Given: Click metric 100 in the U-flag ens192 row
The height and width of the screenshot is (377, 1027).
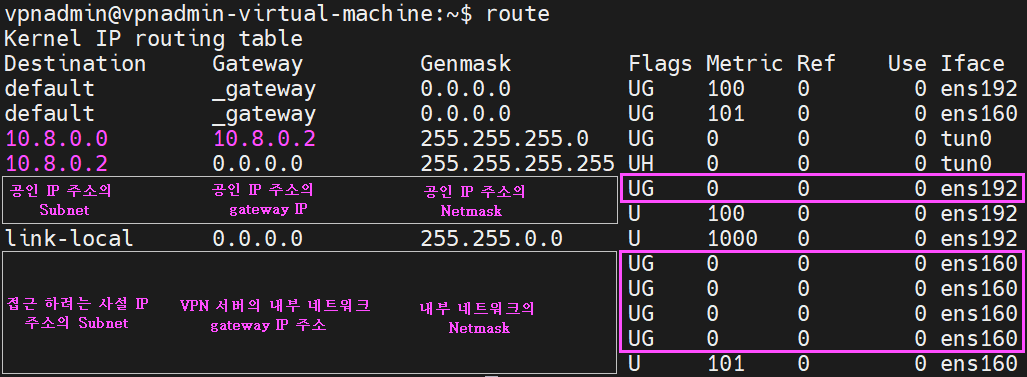Looking at the screenshot, I should pos(726,213).
